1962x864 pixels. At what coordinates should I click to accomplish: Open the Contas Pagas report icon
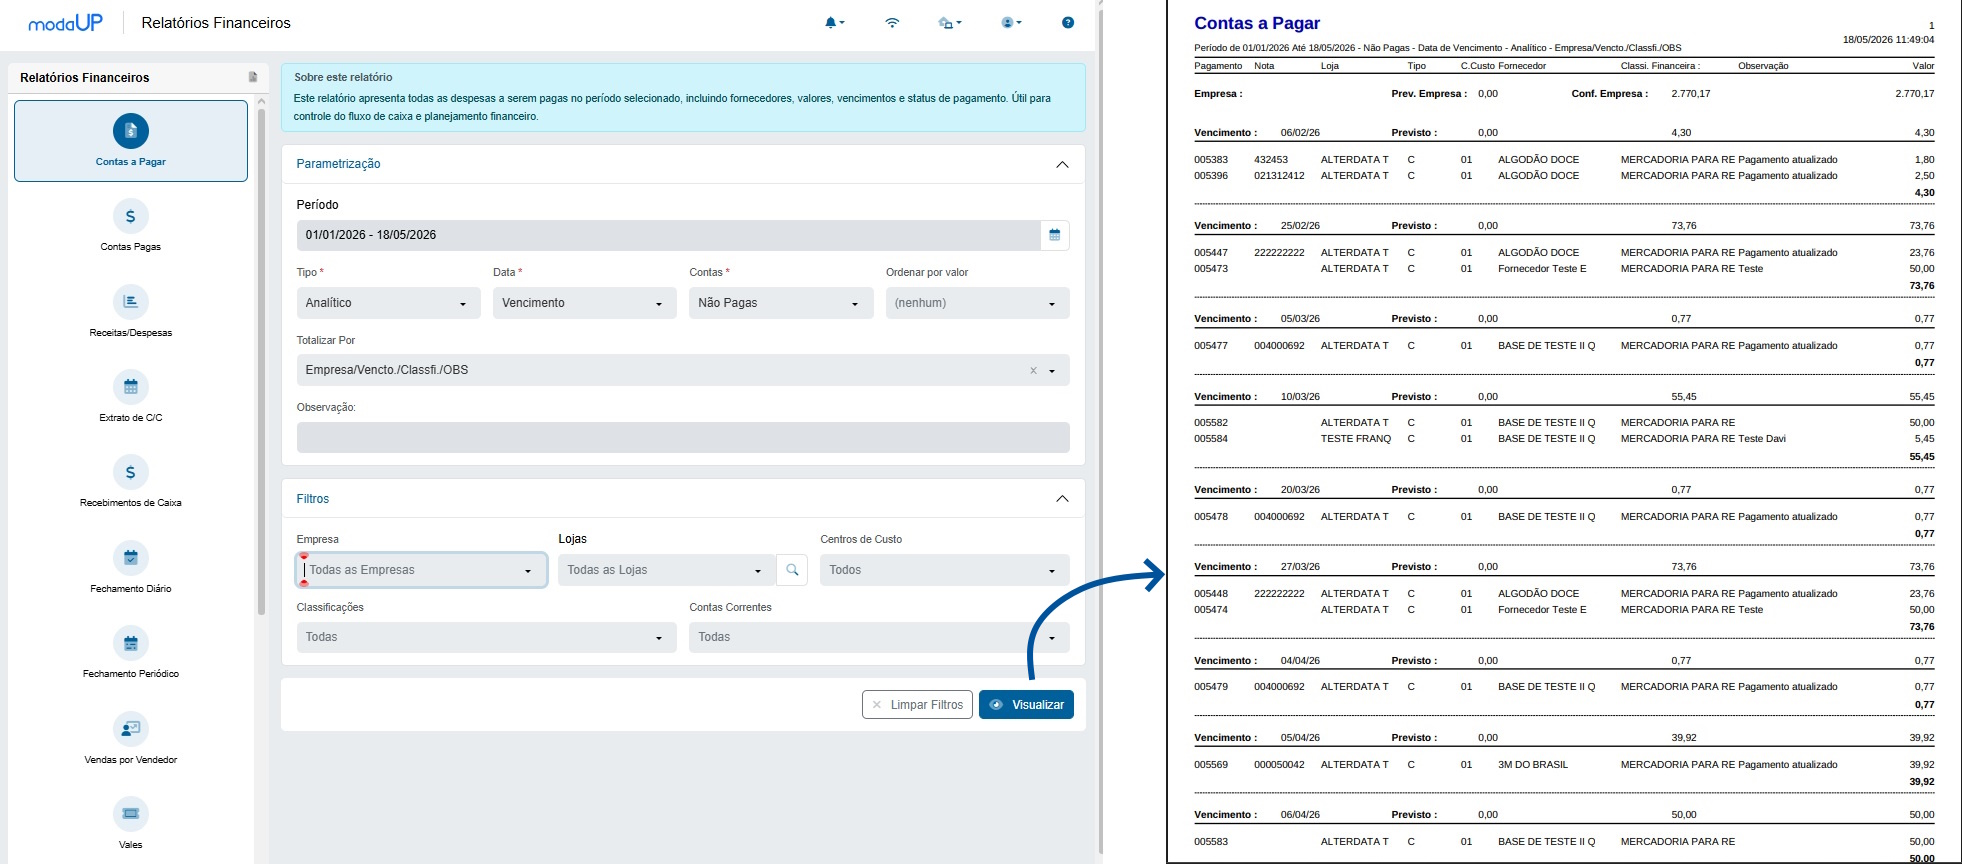pyautogui.click(x=131, y=216)
